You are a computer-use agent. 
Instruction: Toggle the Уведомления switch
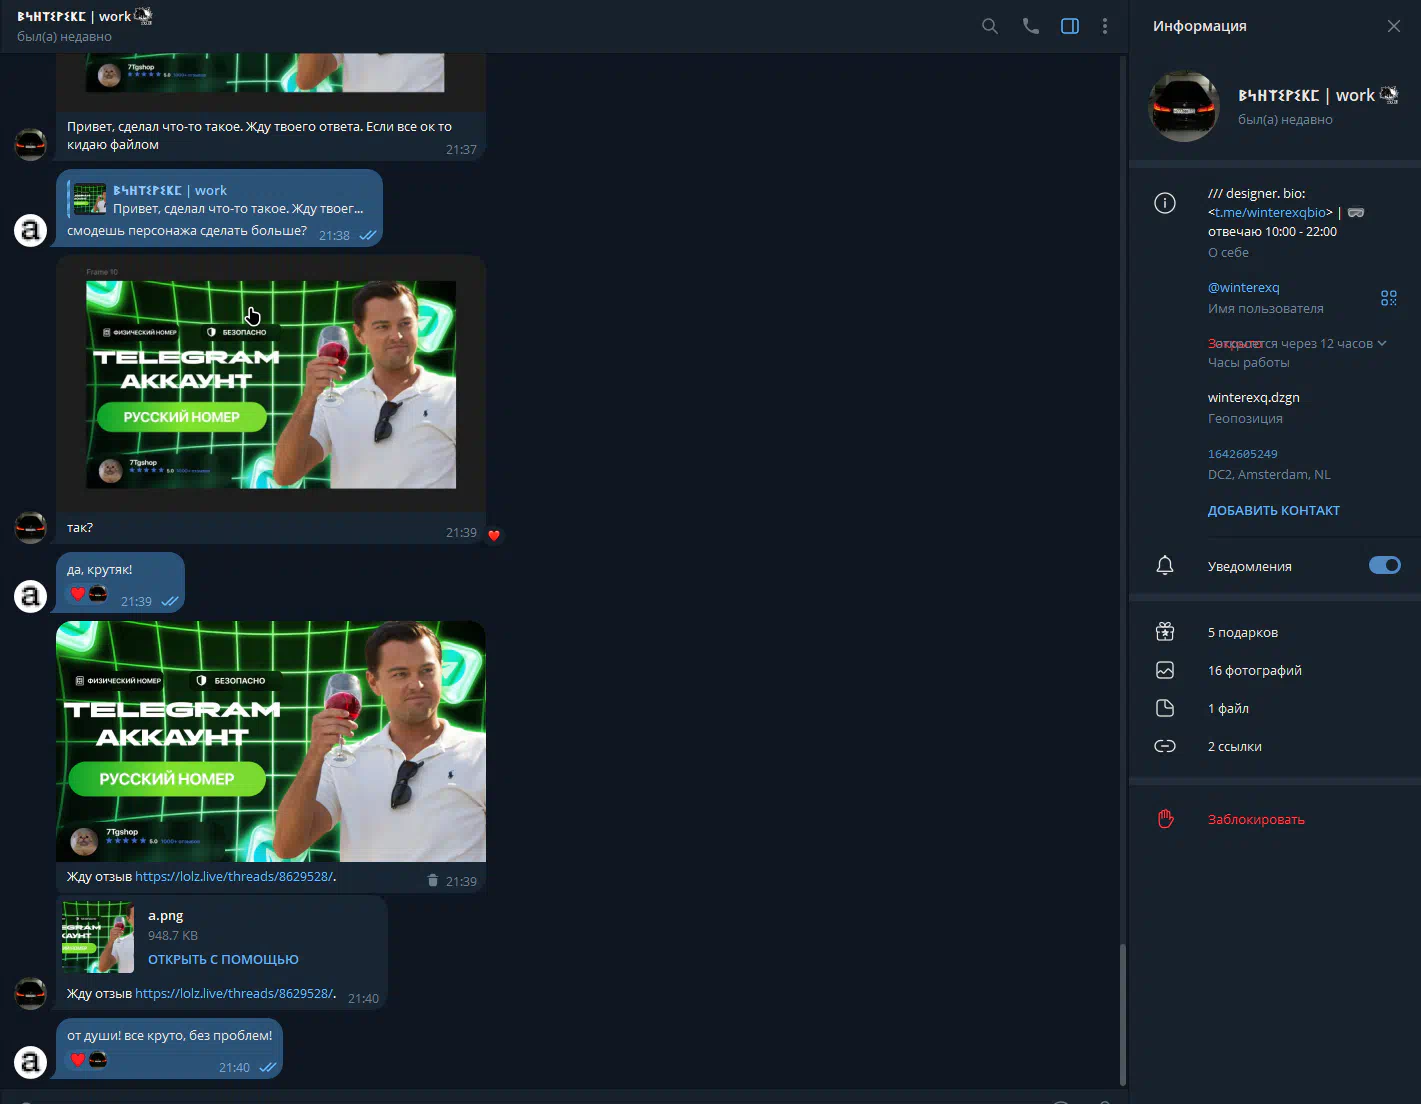(1385, 565)
